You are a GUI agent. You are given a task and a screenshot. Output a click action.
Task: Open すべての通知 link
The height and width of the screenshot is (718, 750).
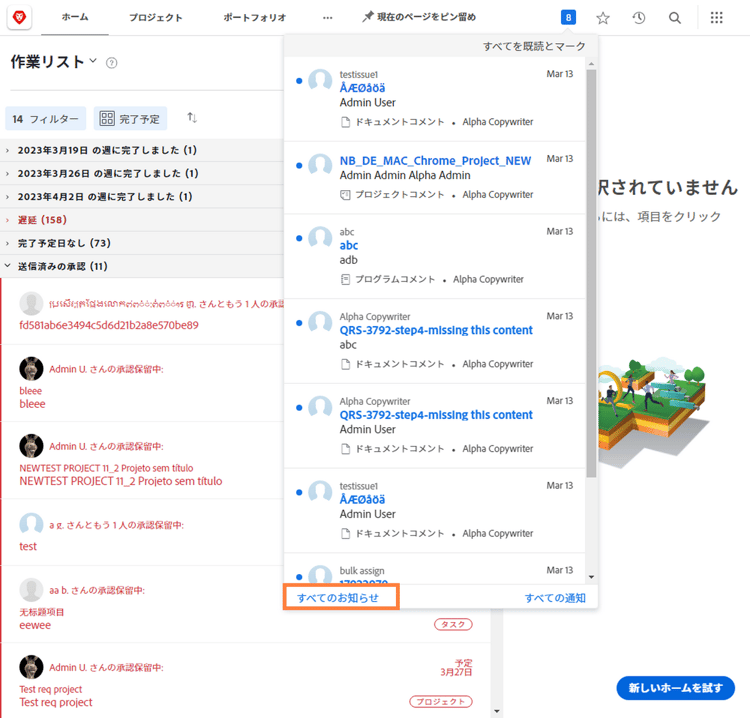pos(555,598)
